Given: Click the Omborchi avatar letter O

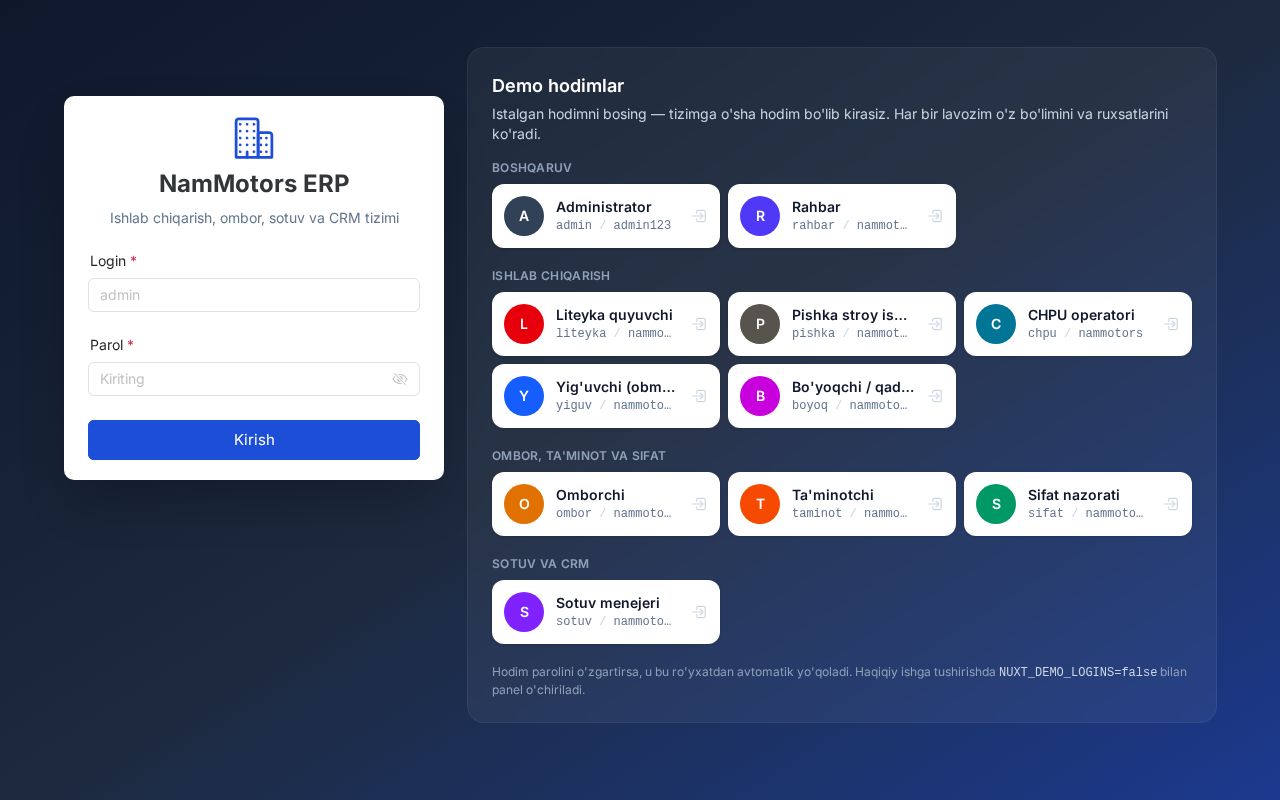Looking at the screenshot, I should [x=524, y=504].
